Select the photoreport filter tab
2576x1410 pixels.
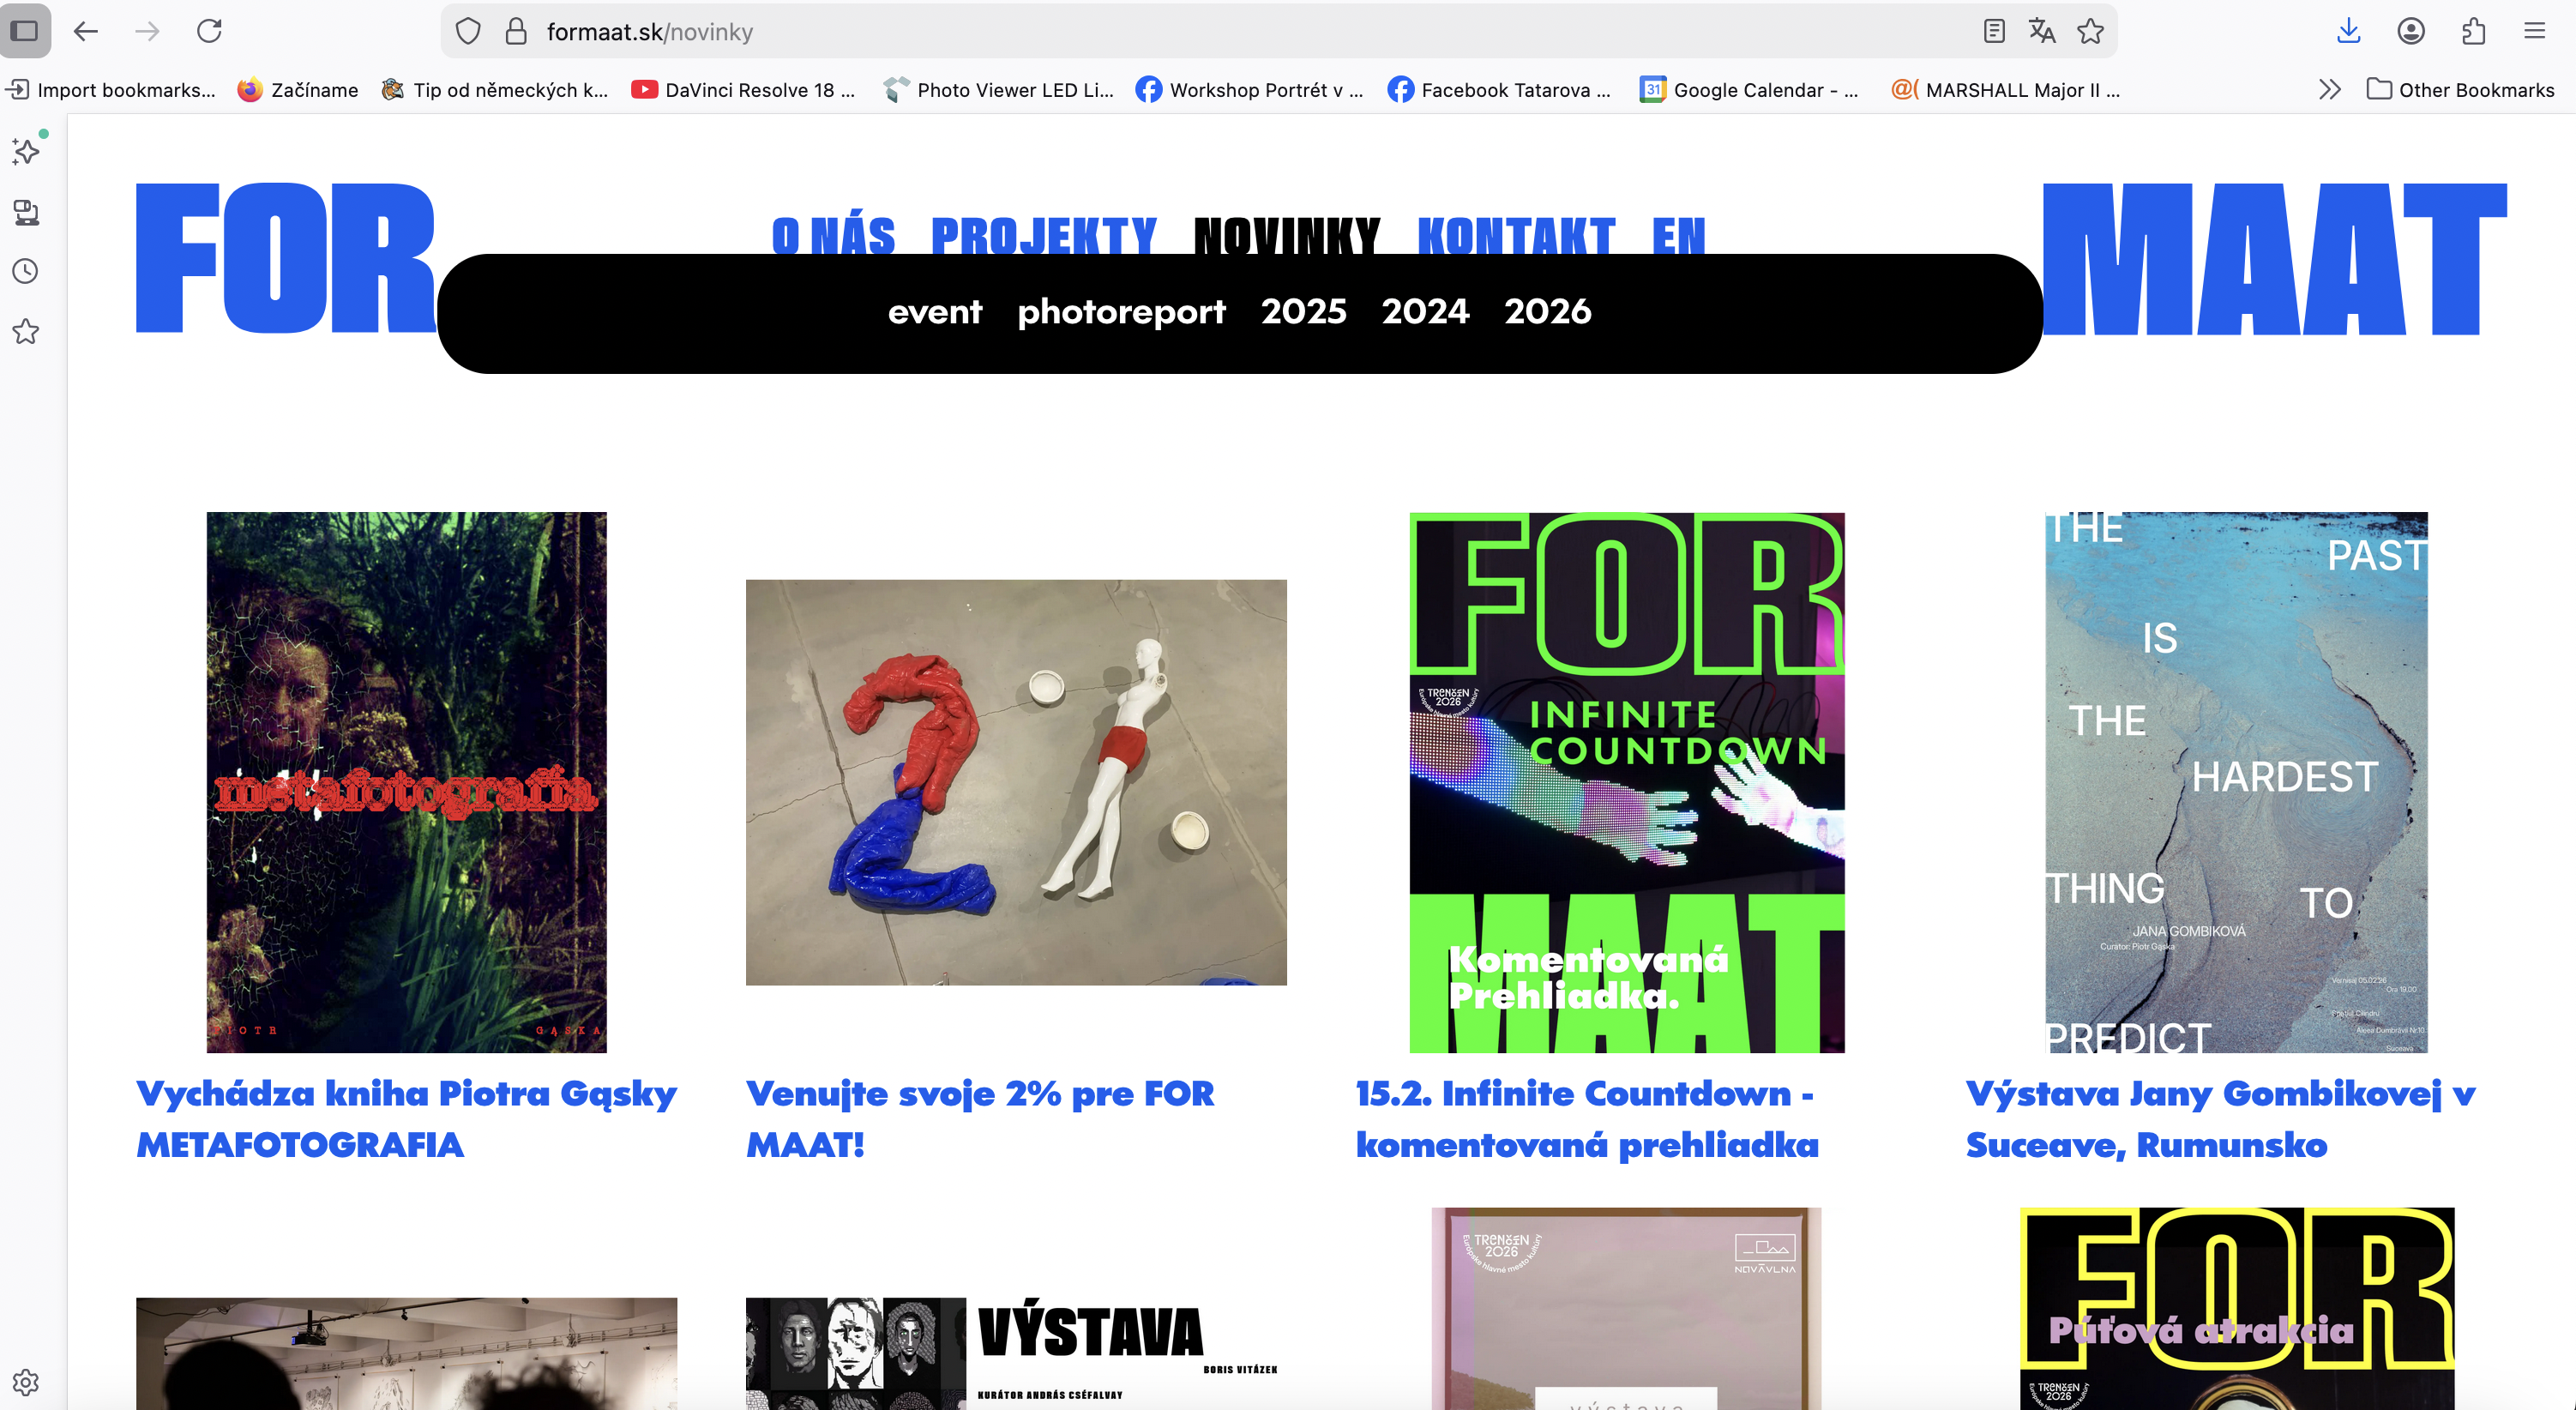coord(1121,312)
